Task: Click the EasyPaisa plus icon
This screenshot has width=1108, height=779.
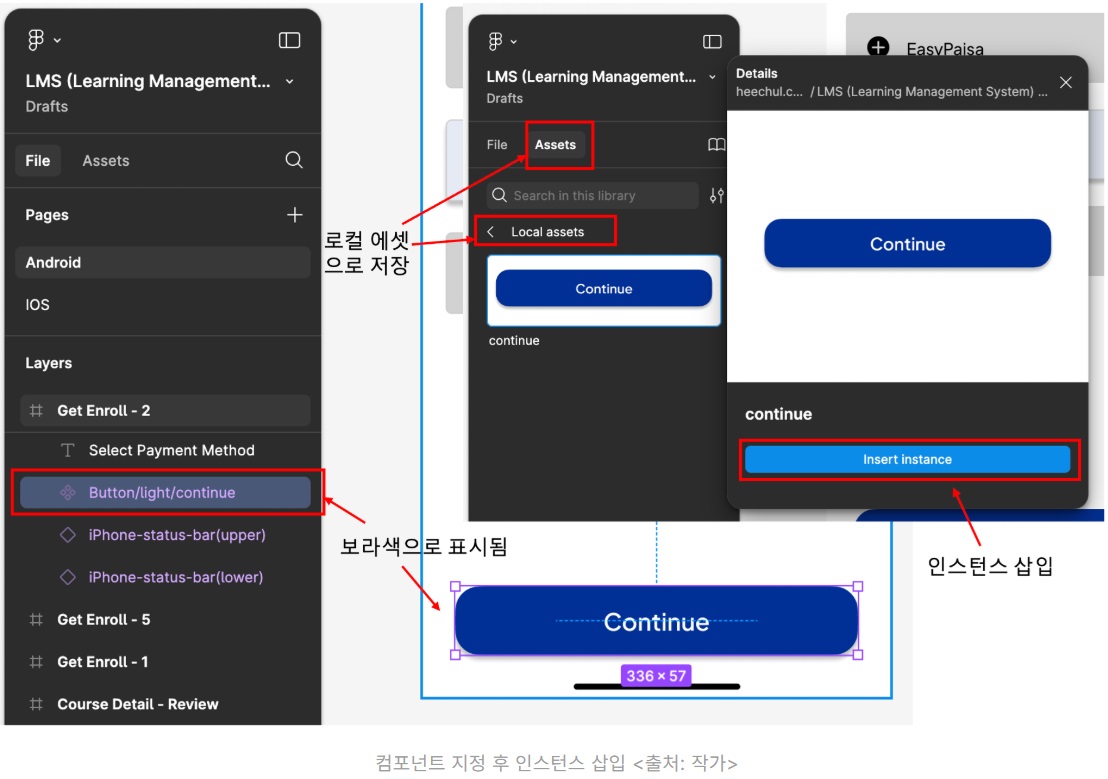Action: pyautogui.click(x=878, y=48)
